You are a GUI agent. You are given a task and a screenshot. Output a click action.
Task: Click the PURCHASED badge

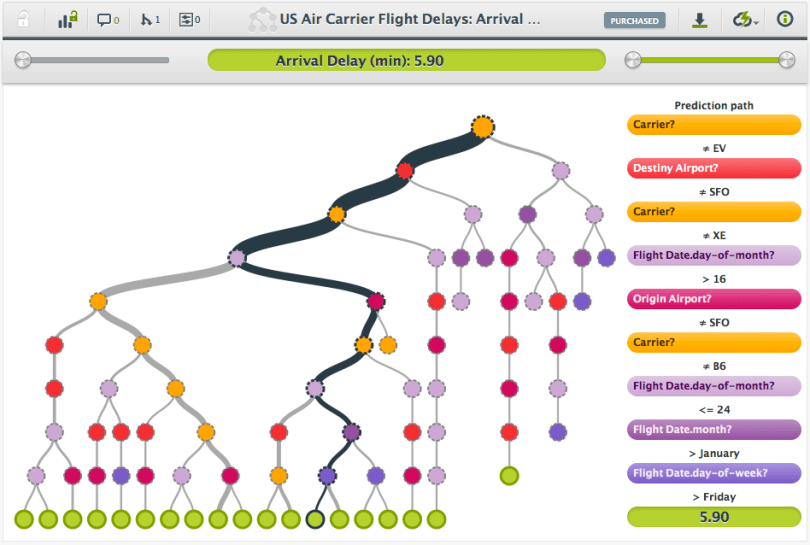click(635, 20)
